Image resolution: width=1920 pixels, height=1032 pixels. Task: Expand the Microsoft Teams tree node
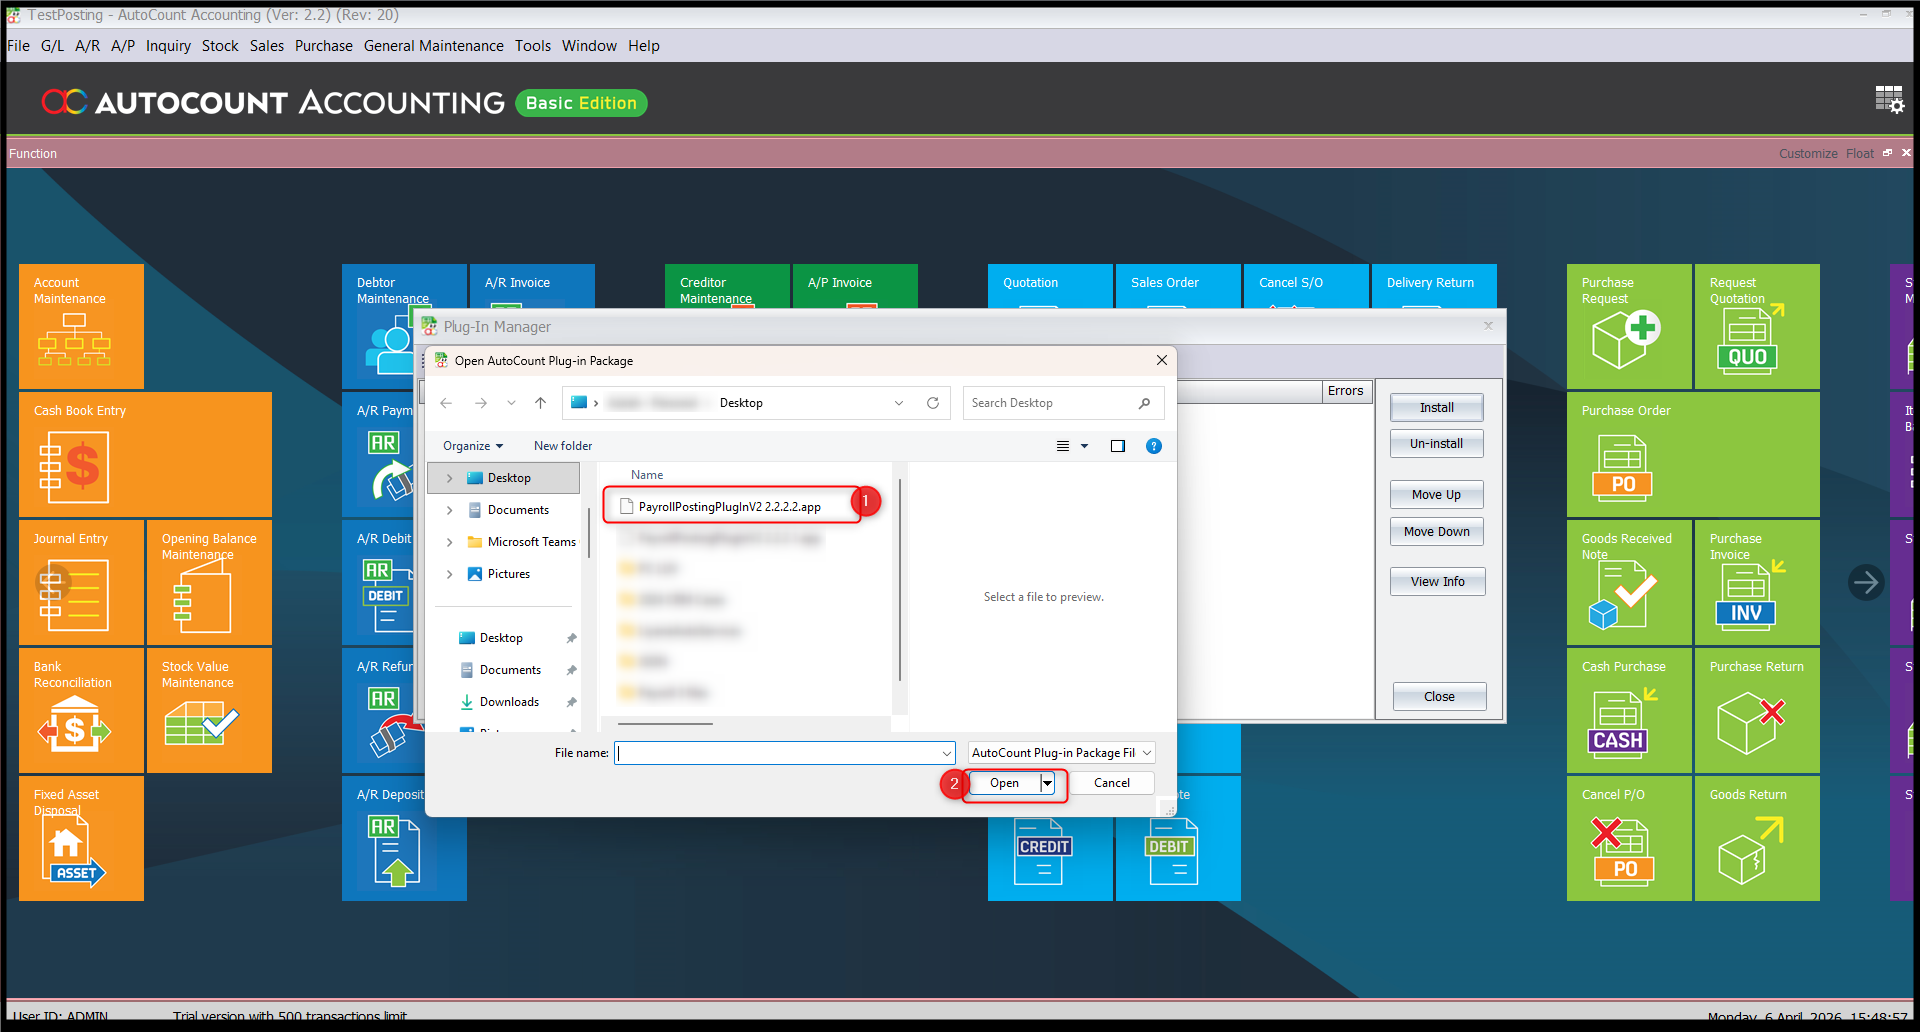pos(449,542)
